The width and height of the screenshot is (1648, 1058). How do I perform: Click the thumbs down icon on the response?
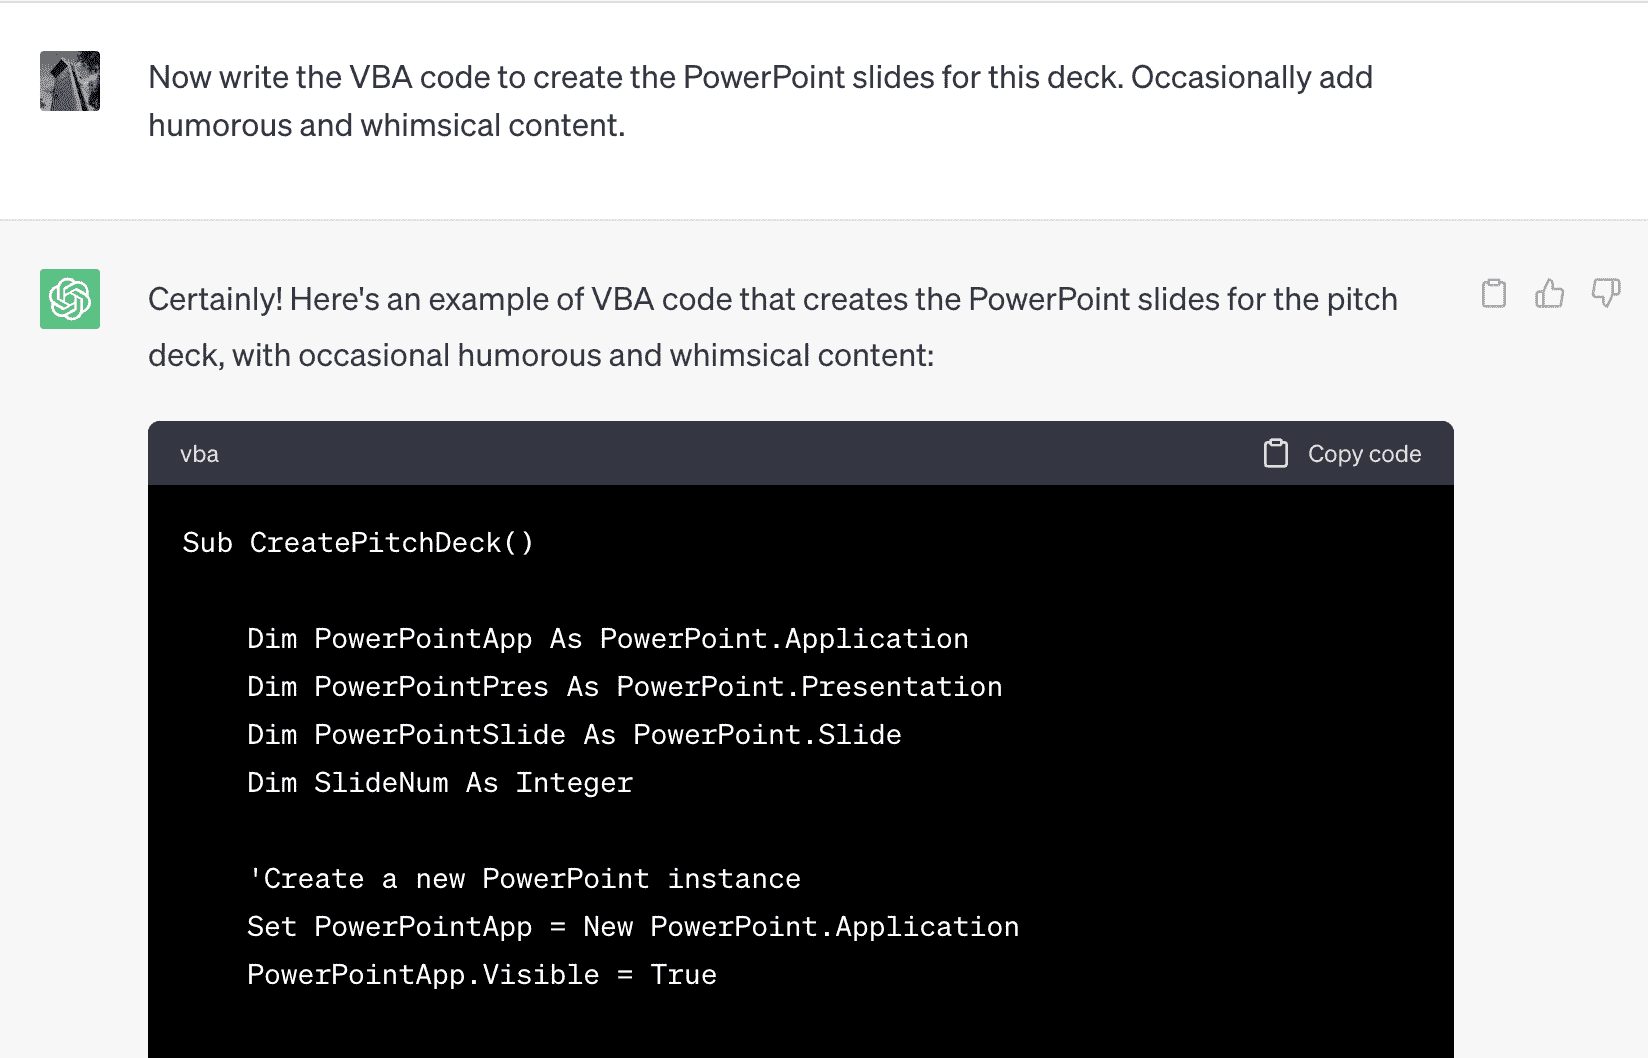tap(1605, 293)
